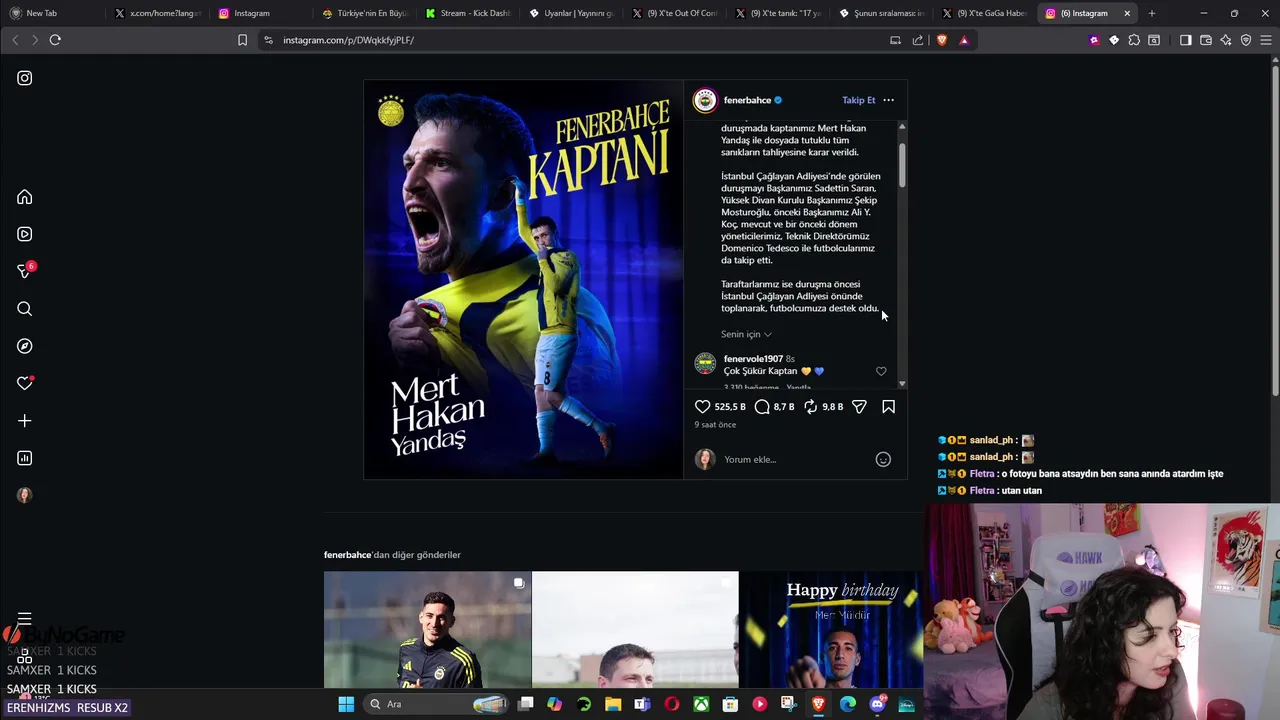Share this page from address bar
Image resolution: width=1280 pixels, height=720 pixels.
[918, 40]
